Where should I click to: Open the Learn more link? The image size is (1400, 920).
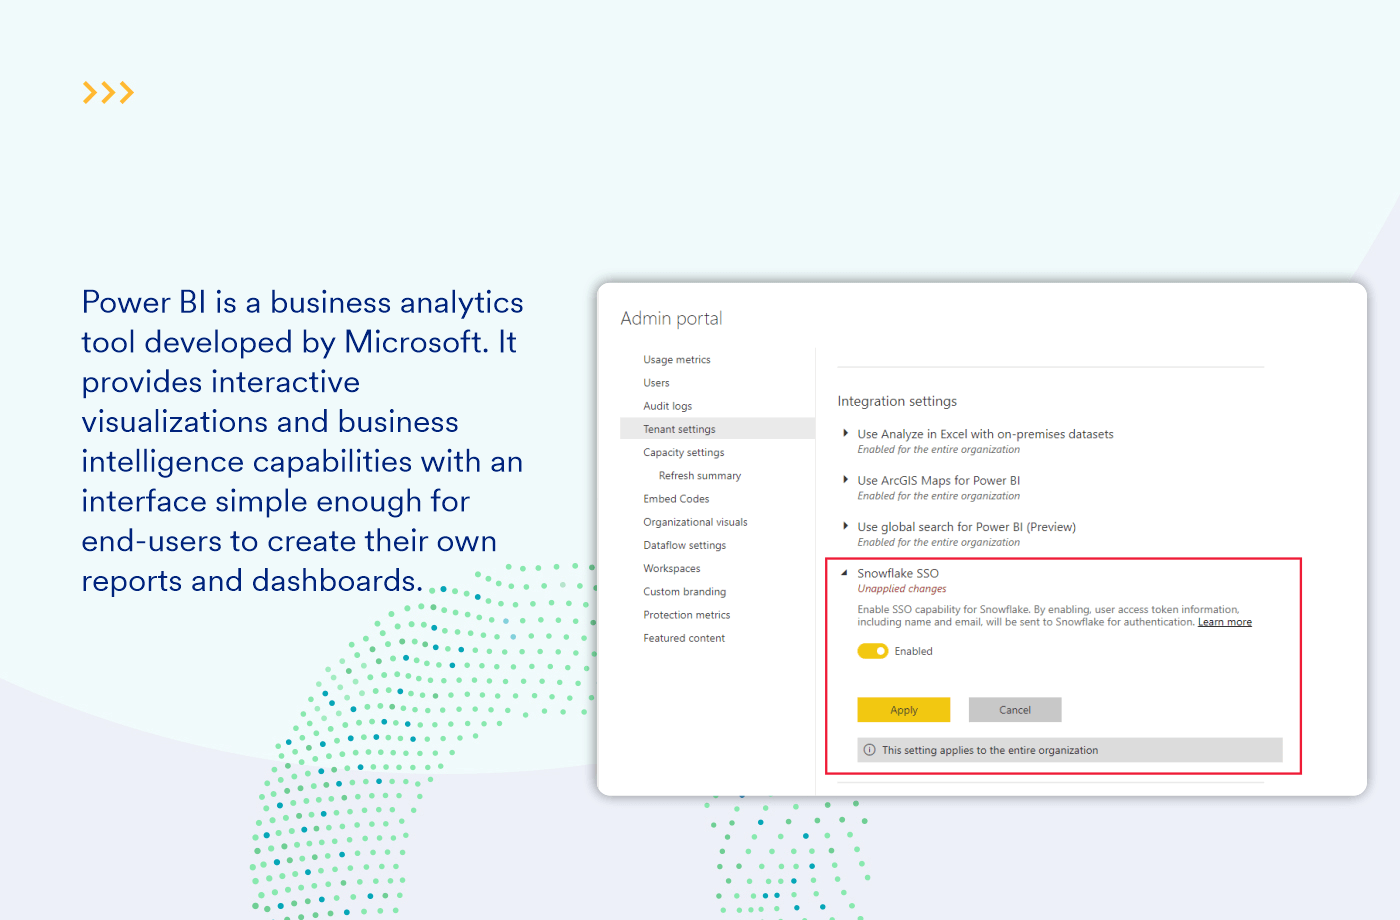point(1225,622)
